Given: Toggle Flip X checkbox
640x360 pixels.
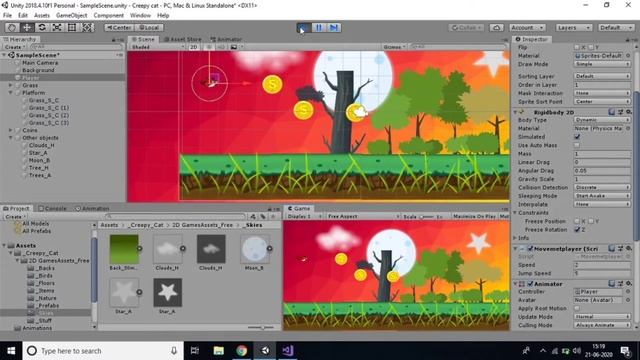Looking at the screenshot, I should coord(577,47).
